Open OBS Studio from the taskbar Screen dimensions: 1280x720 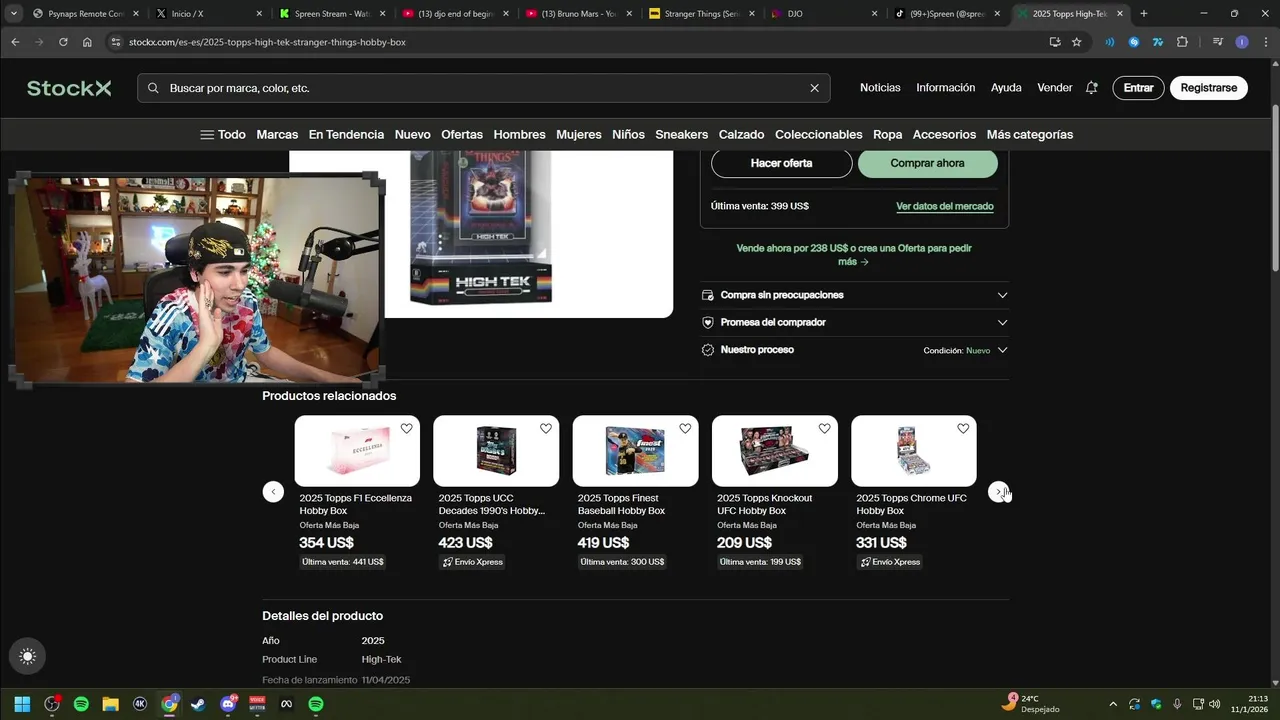[52, 704]
